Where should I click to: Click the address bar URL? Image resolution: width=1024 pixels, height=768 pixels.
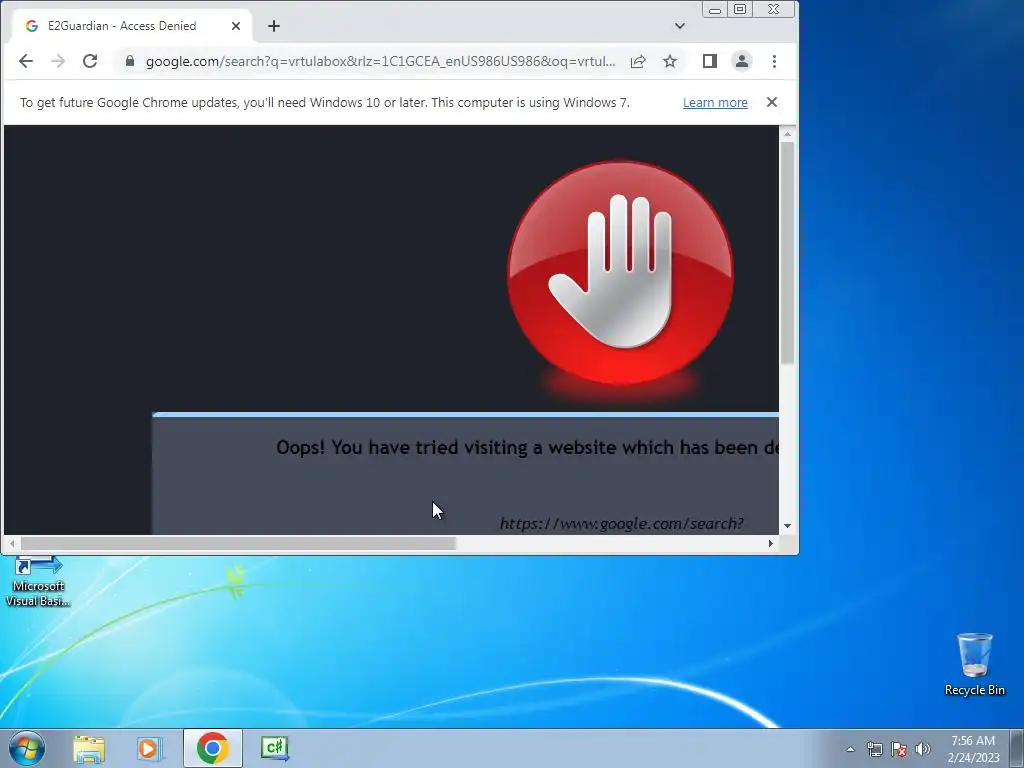point(381,61)
